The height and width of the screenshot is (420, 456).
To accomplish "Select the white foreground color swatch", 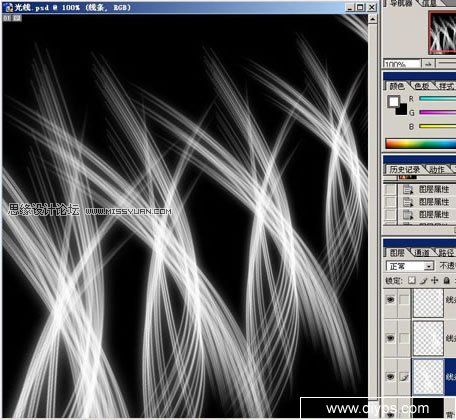I will point(394,102).
